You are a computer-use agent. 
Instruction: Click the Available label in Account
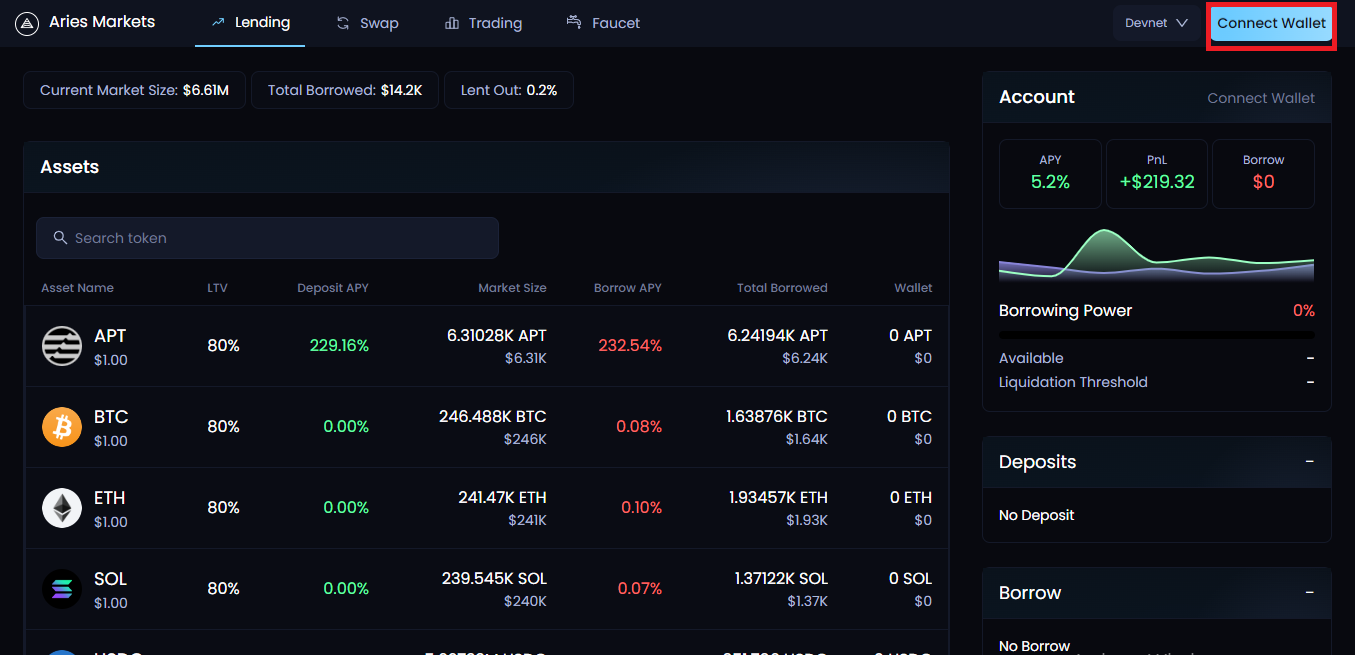[1031, 358]
